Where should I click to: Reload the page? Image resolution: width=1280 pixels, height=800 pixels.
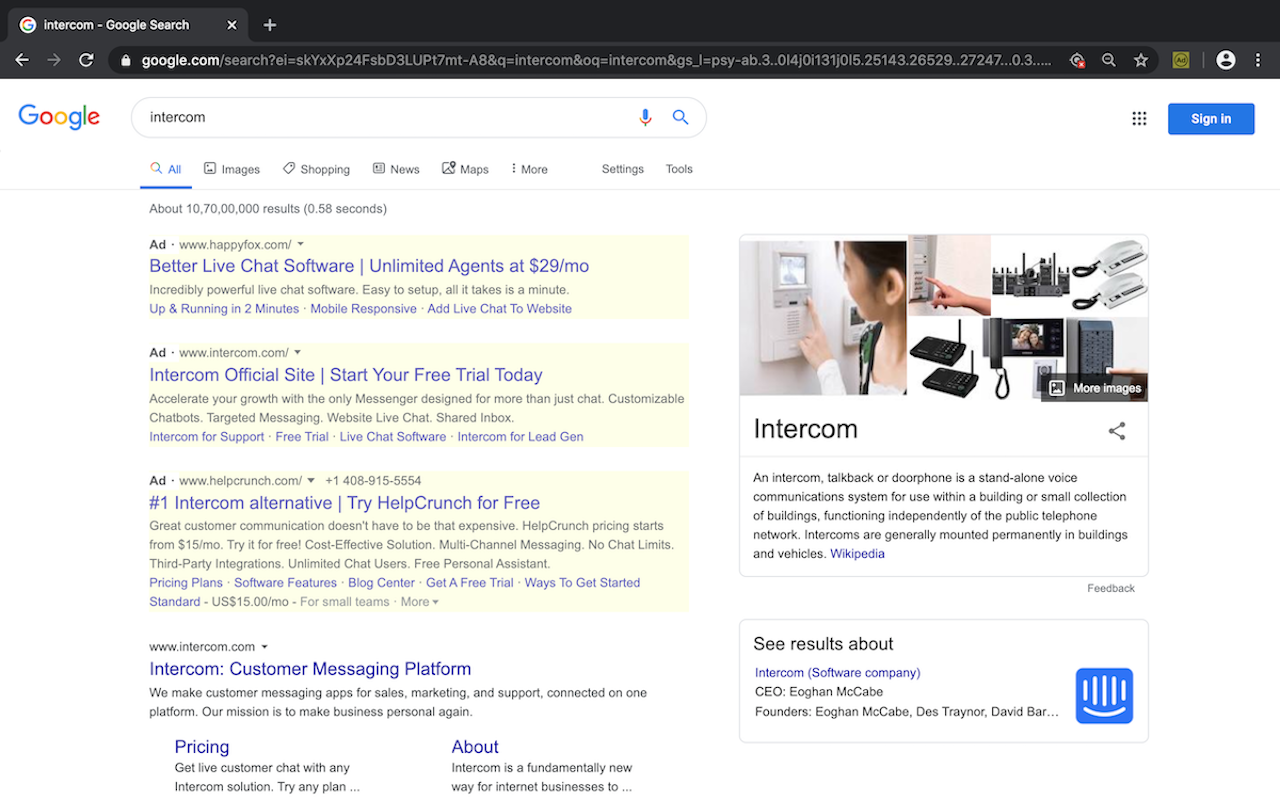(87, 60)
